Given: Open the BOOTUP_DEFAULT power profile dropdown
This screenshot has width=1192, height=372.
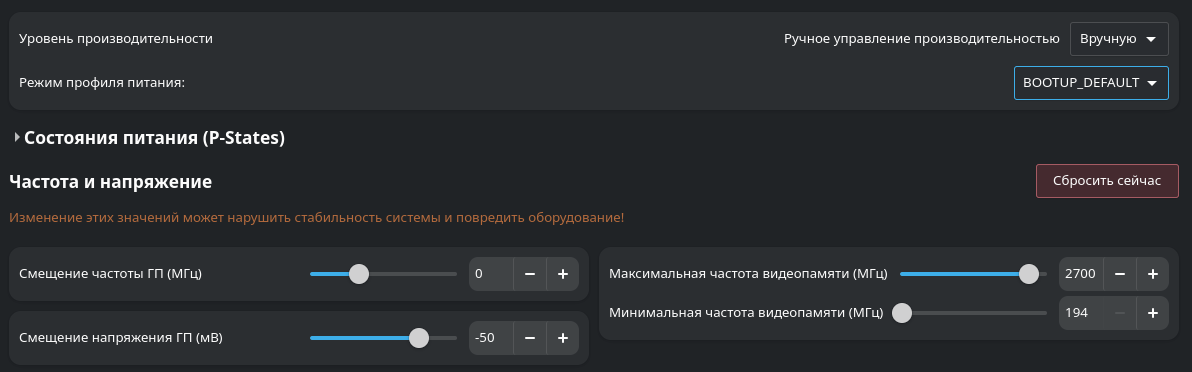Looking at the screenshot, I should (x=1091, y=83).
